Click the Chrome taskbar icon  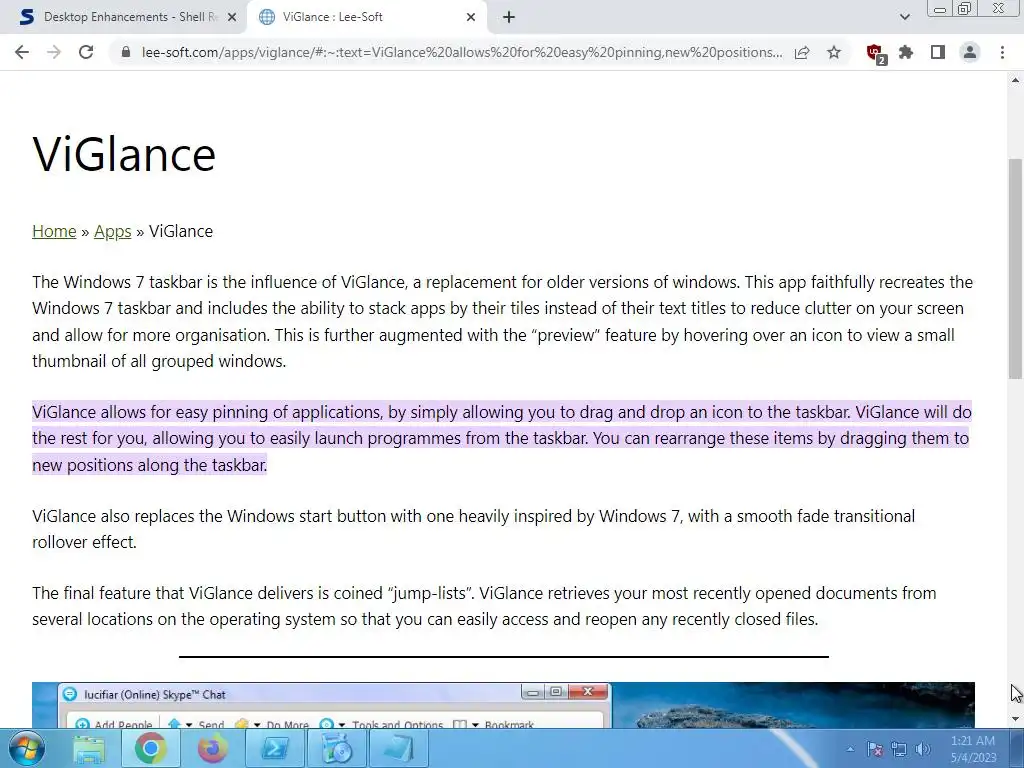pos(151,749)
